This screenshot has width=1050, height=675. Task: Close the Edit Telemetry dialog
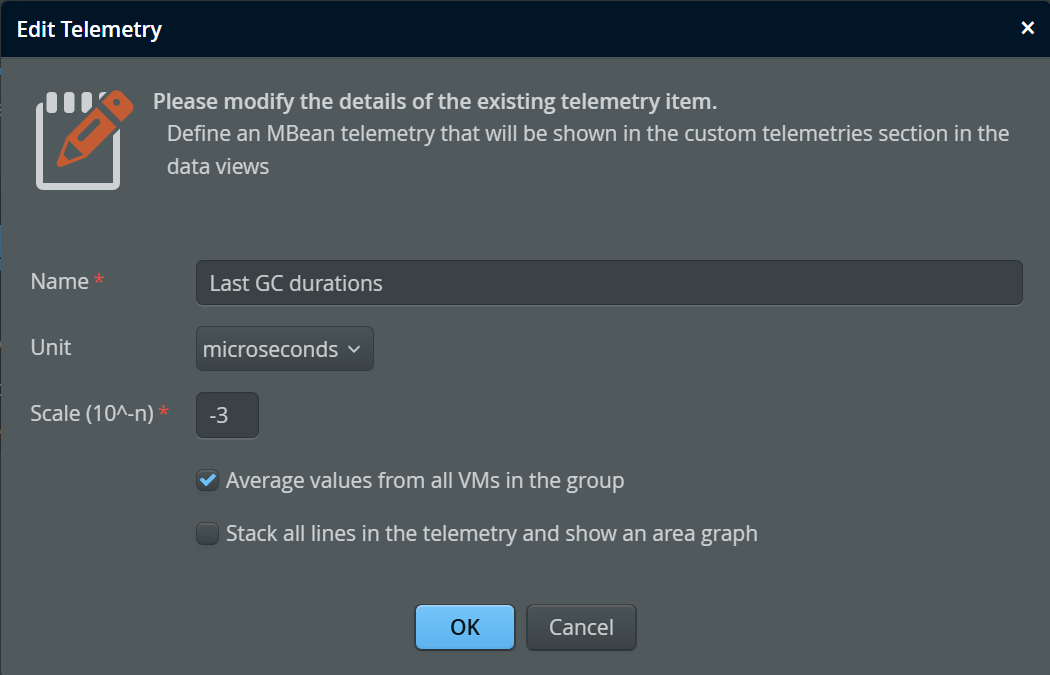coord(1027,28)
